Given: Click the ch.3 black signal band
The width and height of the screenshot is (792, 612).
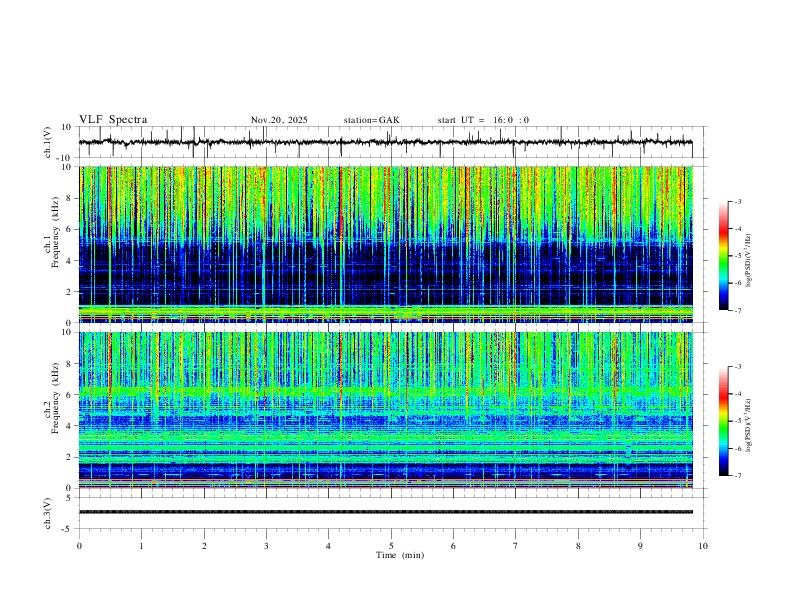Looking at the screenshot, I should coord(385,512).
